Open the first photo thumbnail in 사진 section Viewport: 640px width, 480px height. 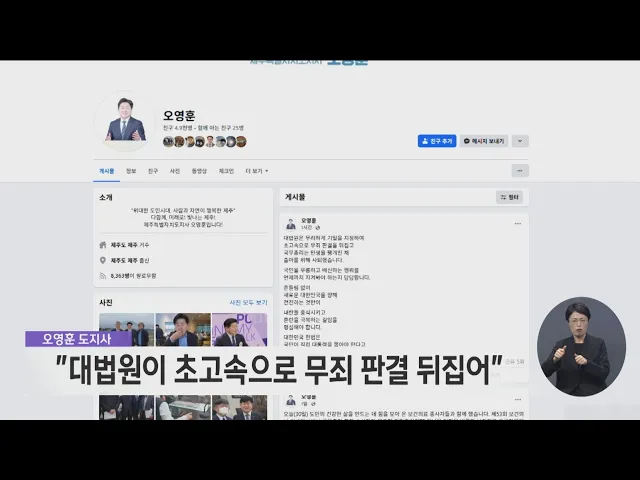[127, 330]
